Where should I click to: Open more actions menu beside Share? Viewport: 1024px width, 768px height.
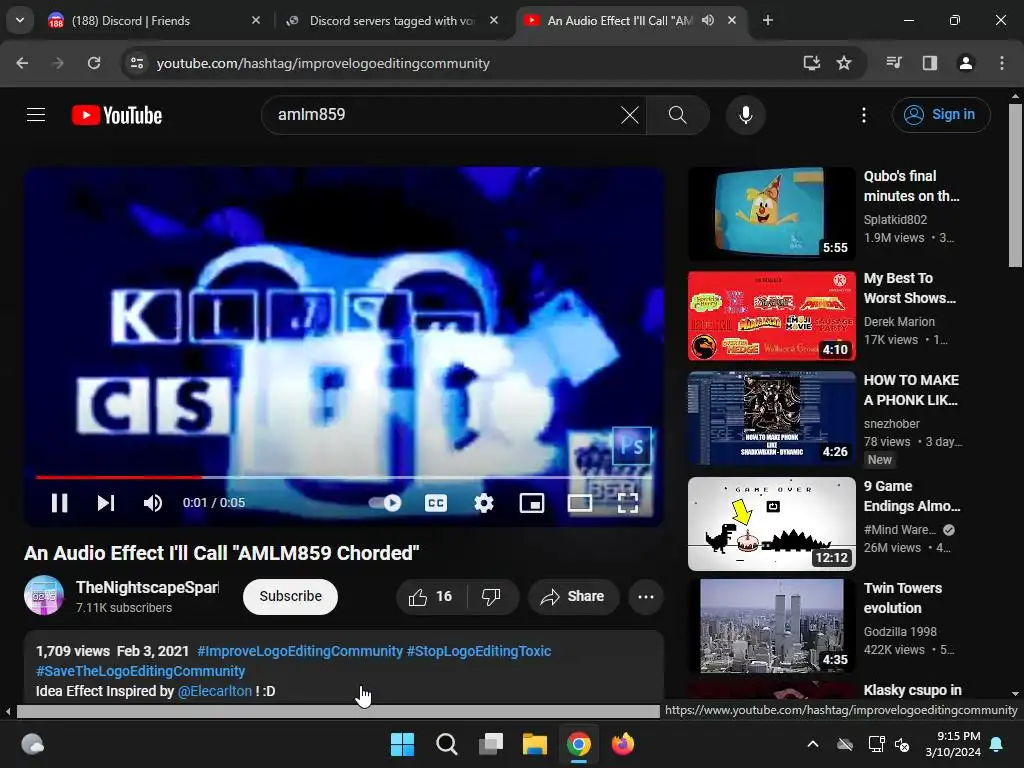[646, 596]
